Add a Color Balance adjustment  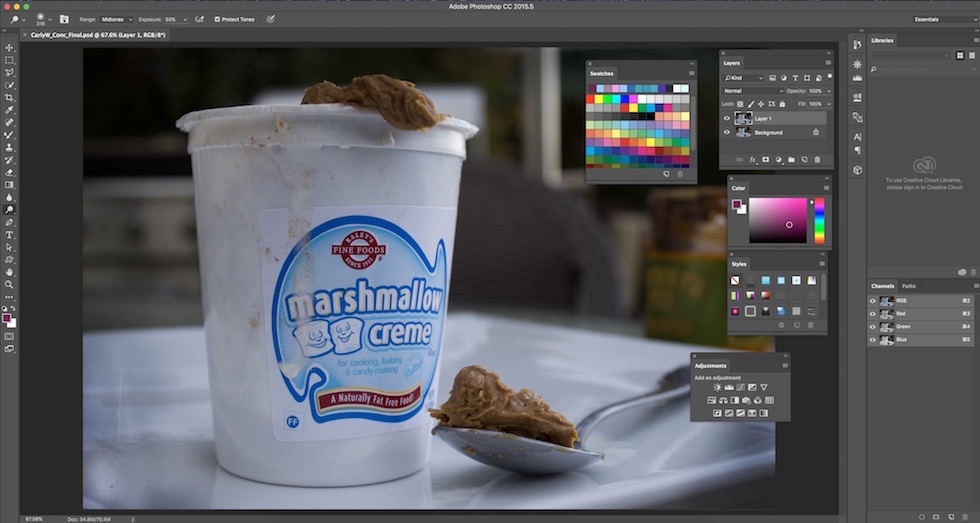coord(723,401)
